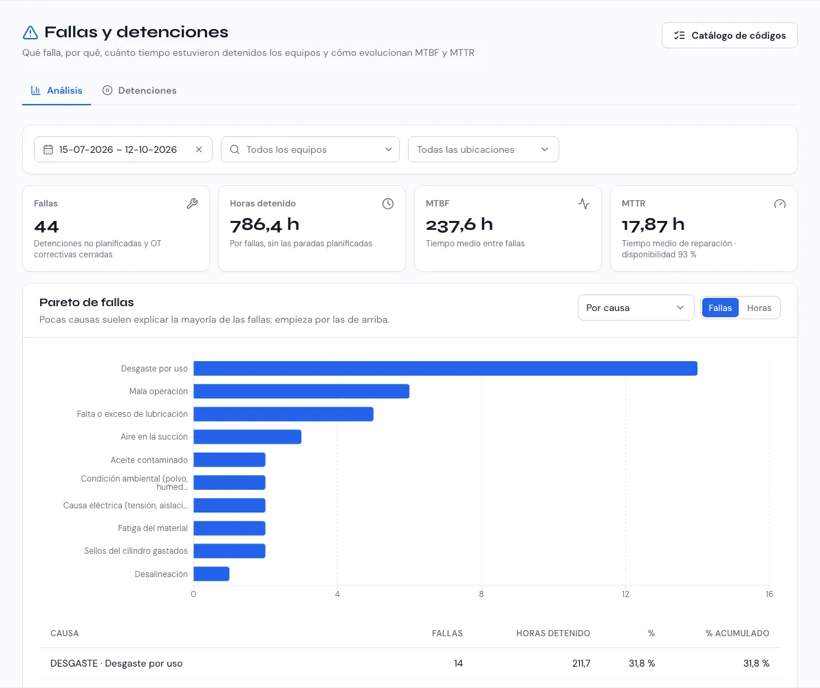Click the % ACUMULADO column header
820x688 pixels.
point(737,633)
